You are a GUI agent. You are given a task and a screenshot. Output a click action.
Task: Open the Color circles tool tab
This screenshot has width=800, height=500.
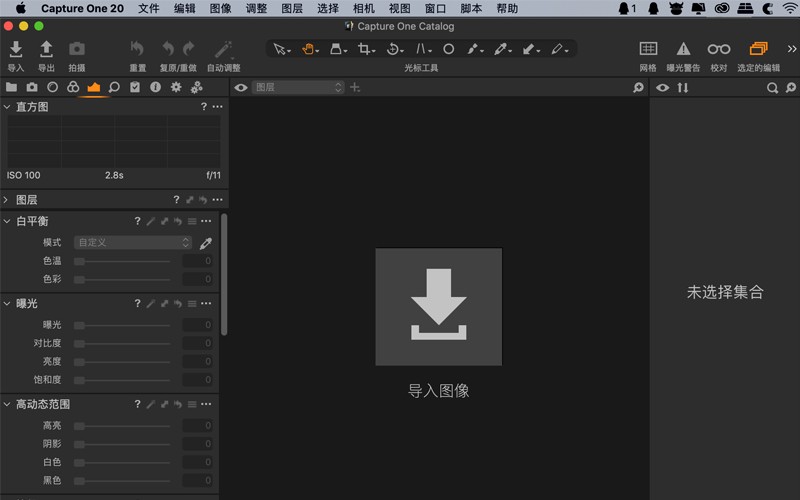tap(73, 87)
